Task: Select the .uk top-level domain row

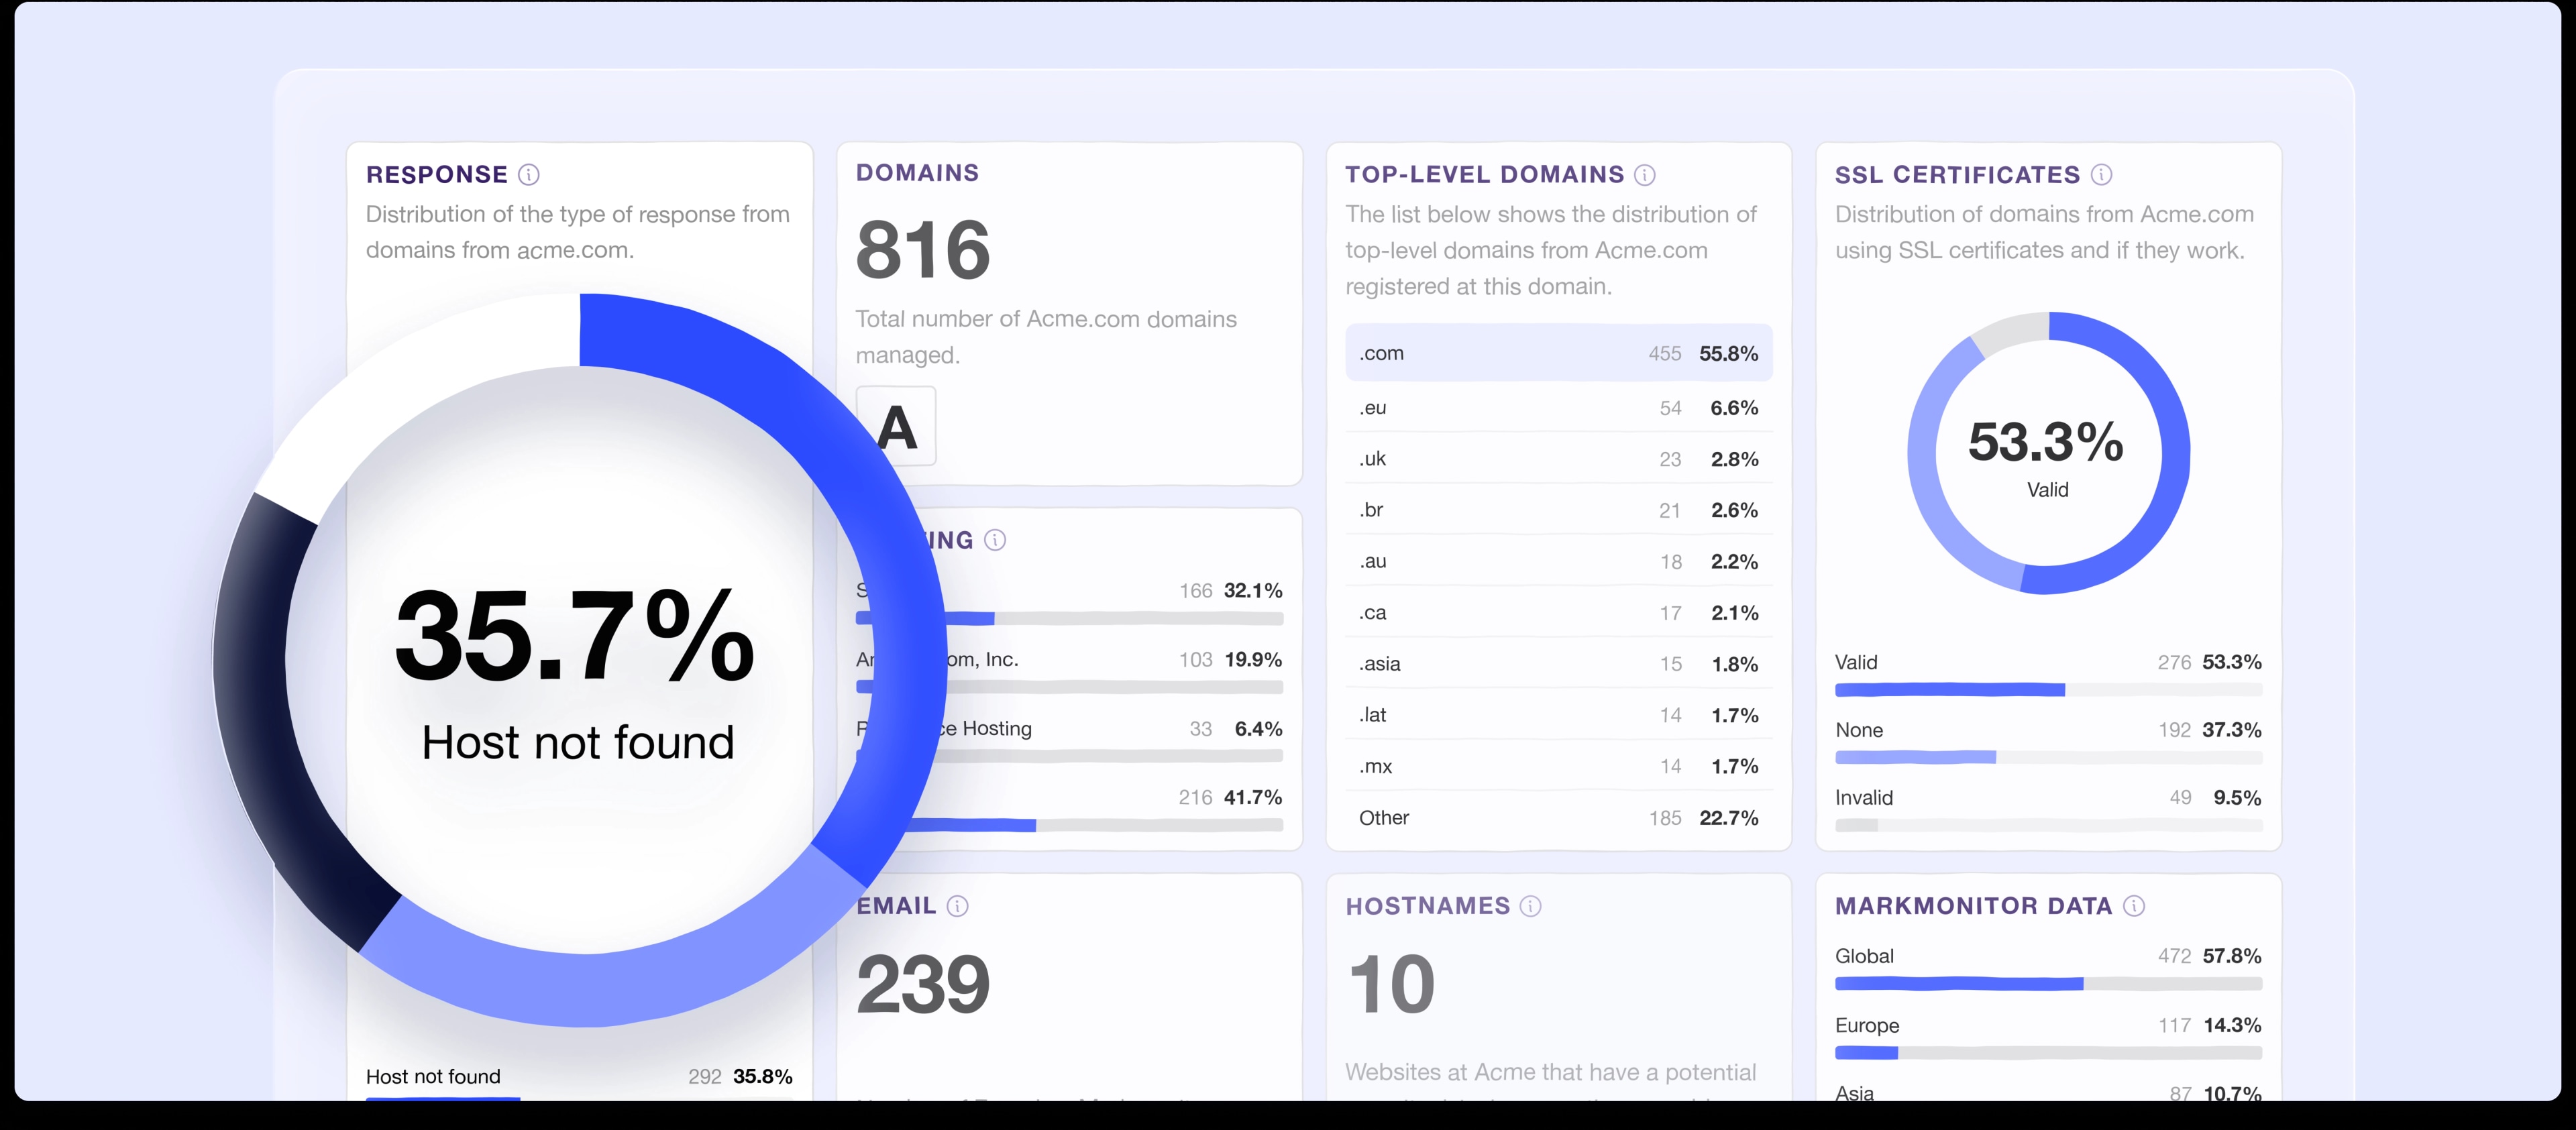Action: [x=1559, y=459]
